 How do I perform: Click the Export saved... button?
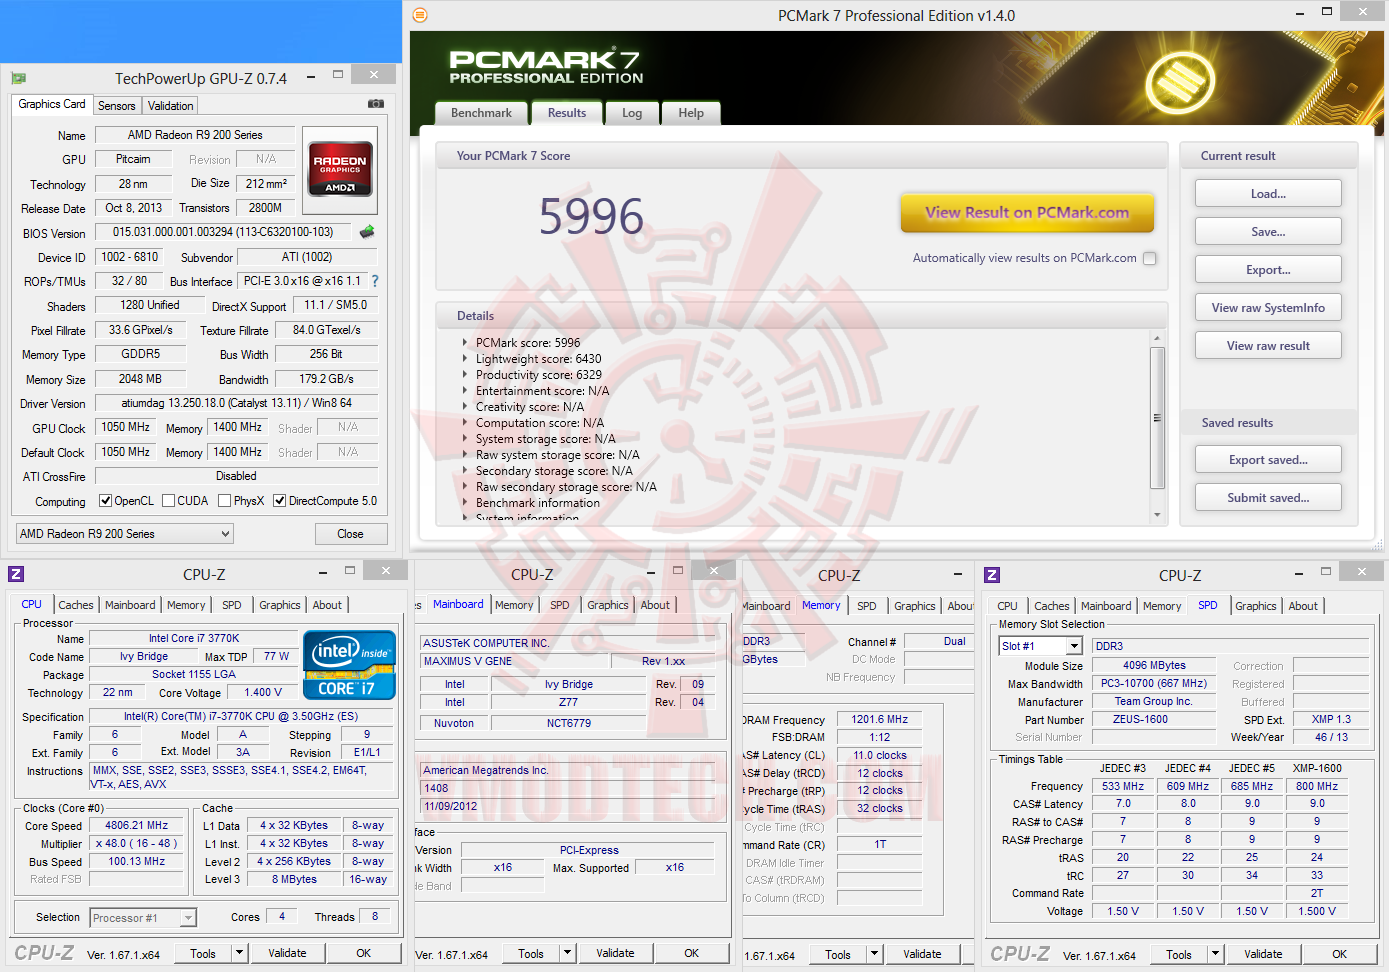click(1268, 460)
